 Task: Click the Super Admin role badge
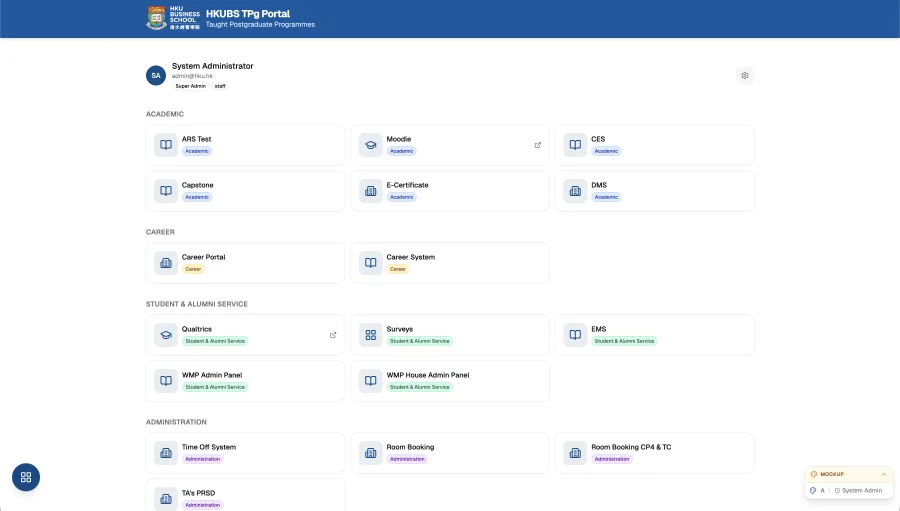191,86
